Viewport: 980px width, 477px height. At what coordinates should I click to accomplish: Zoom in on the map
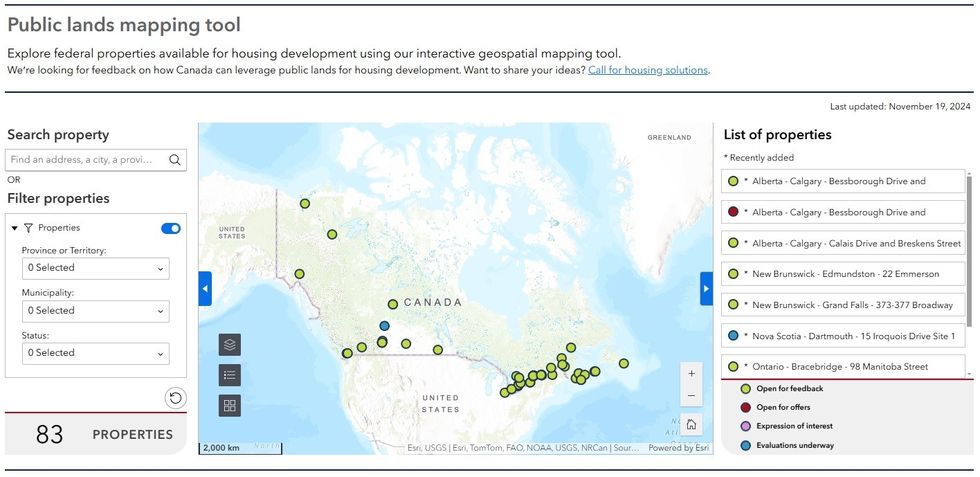(x=691, y=373)
